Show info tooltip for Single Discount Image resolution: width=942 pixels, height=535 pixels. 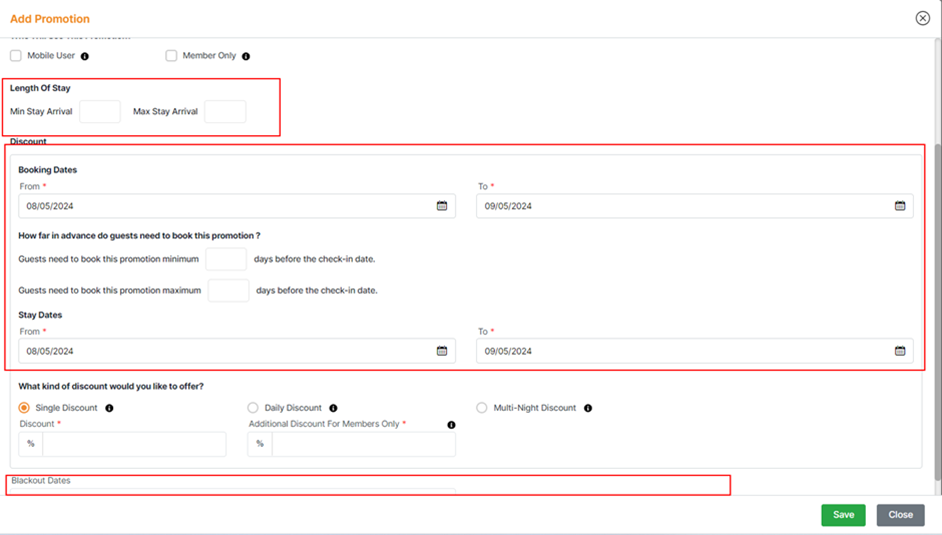(x=109, y=408)
